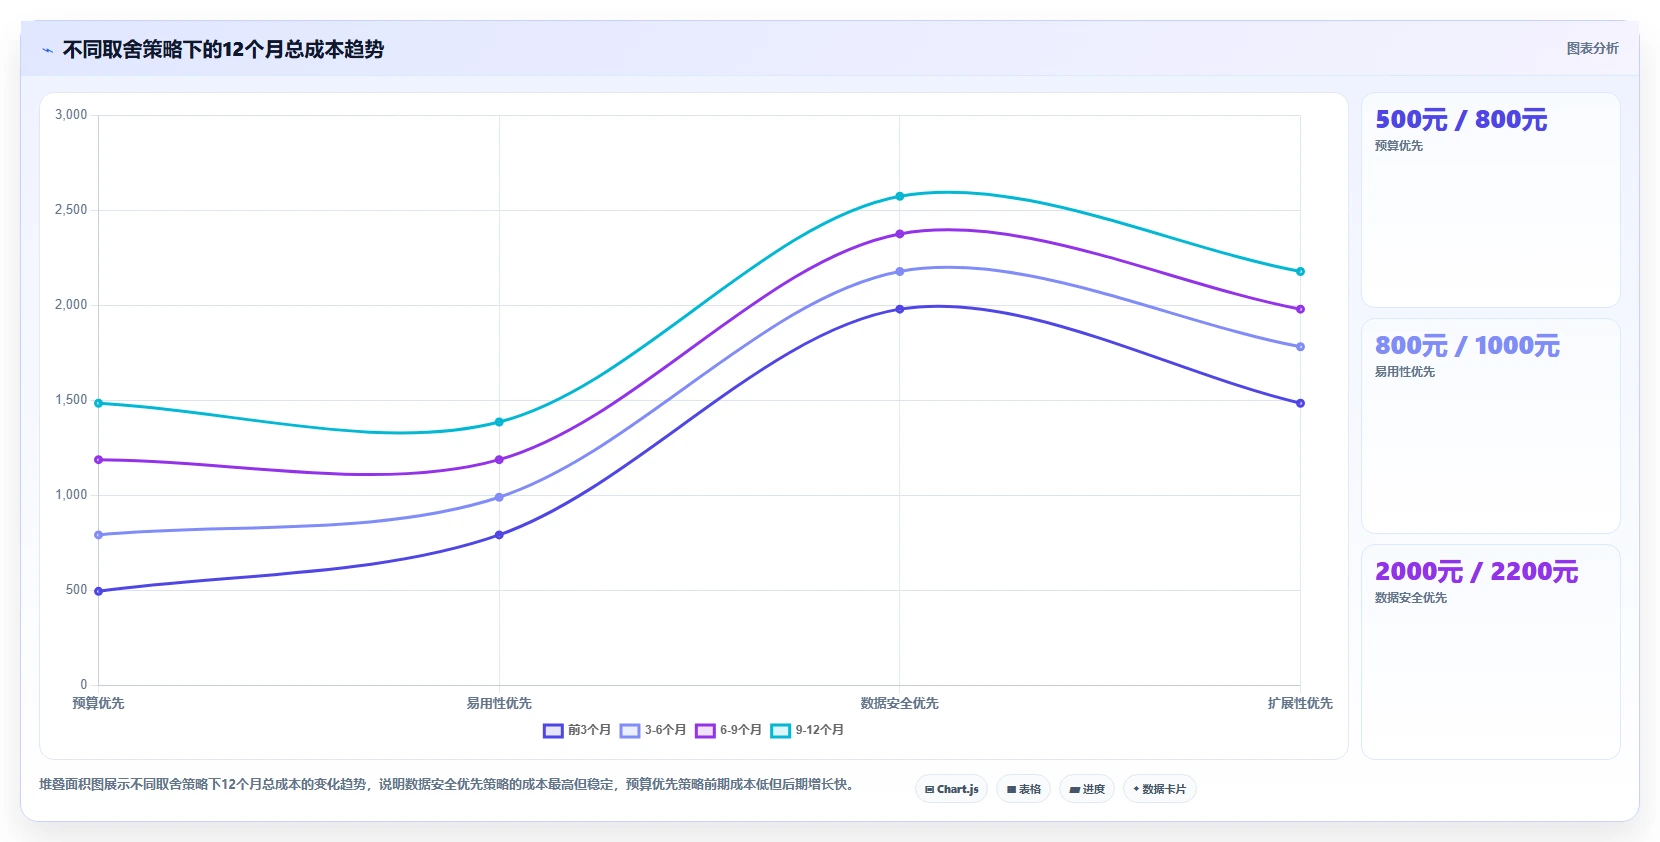Image resolution: width=1660 pixels, height=842 pixels.
Task: Click the chart description text below chart
Action: tap(449, 784)
